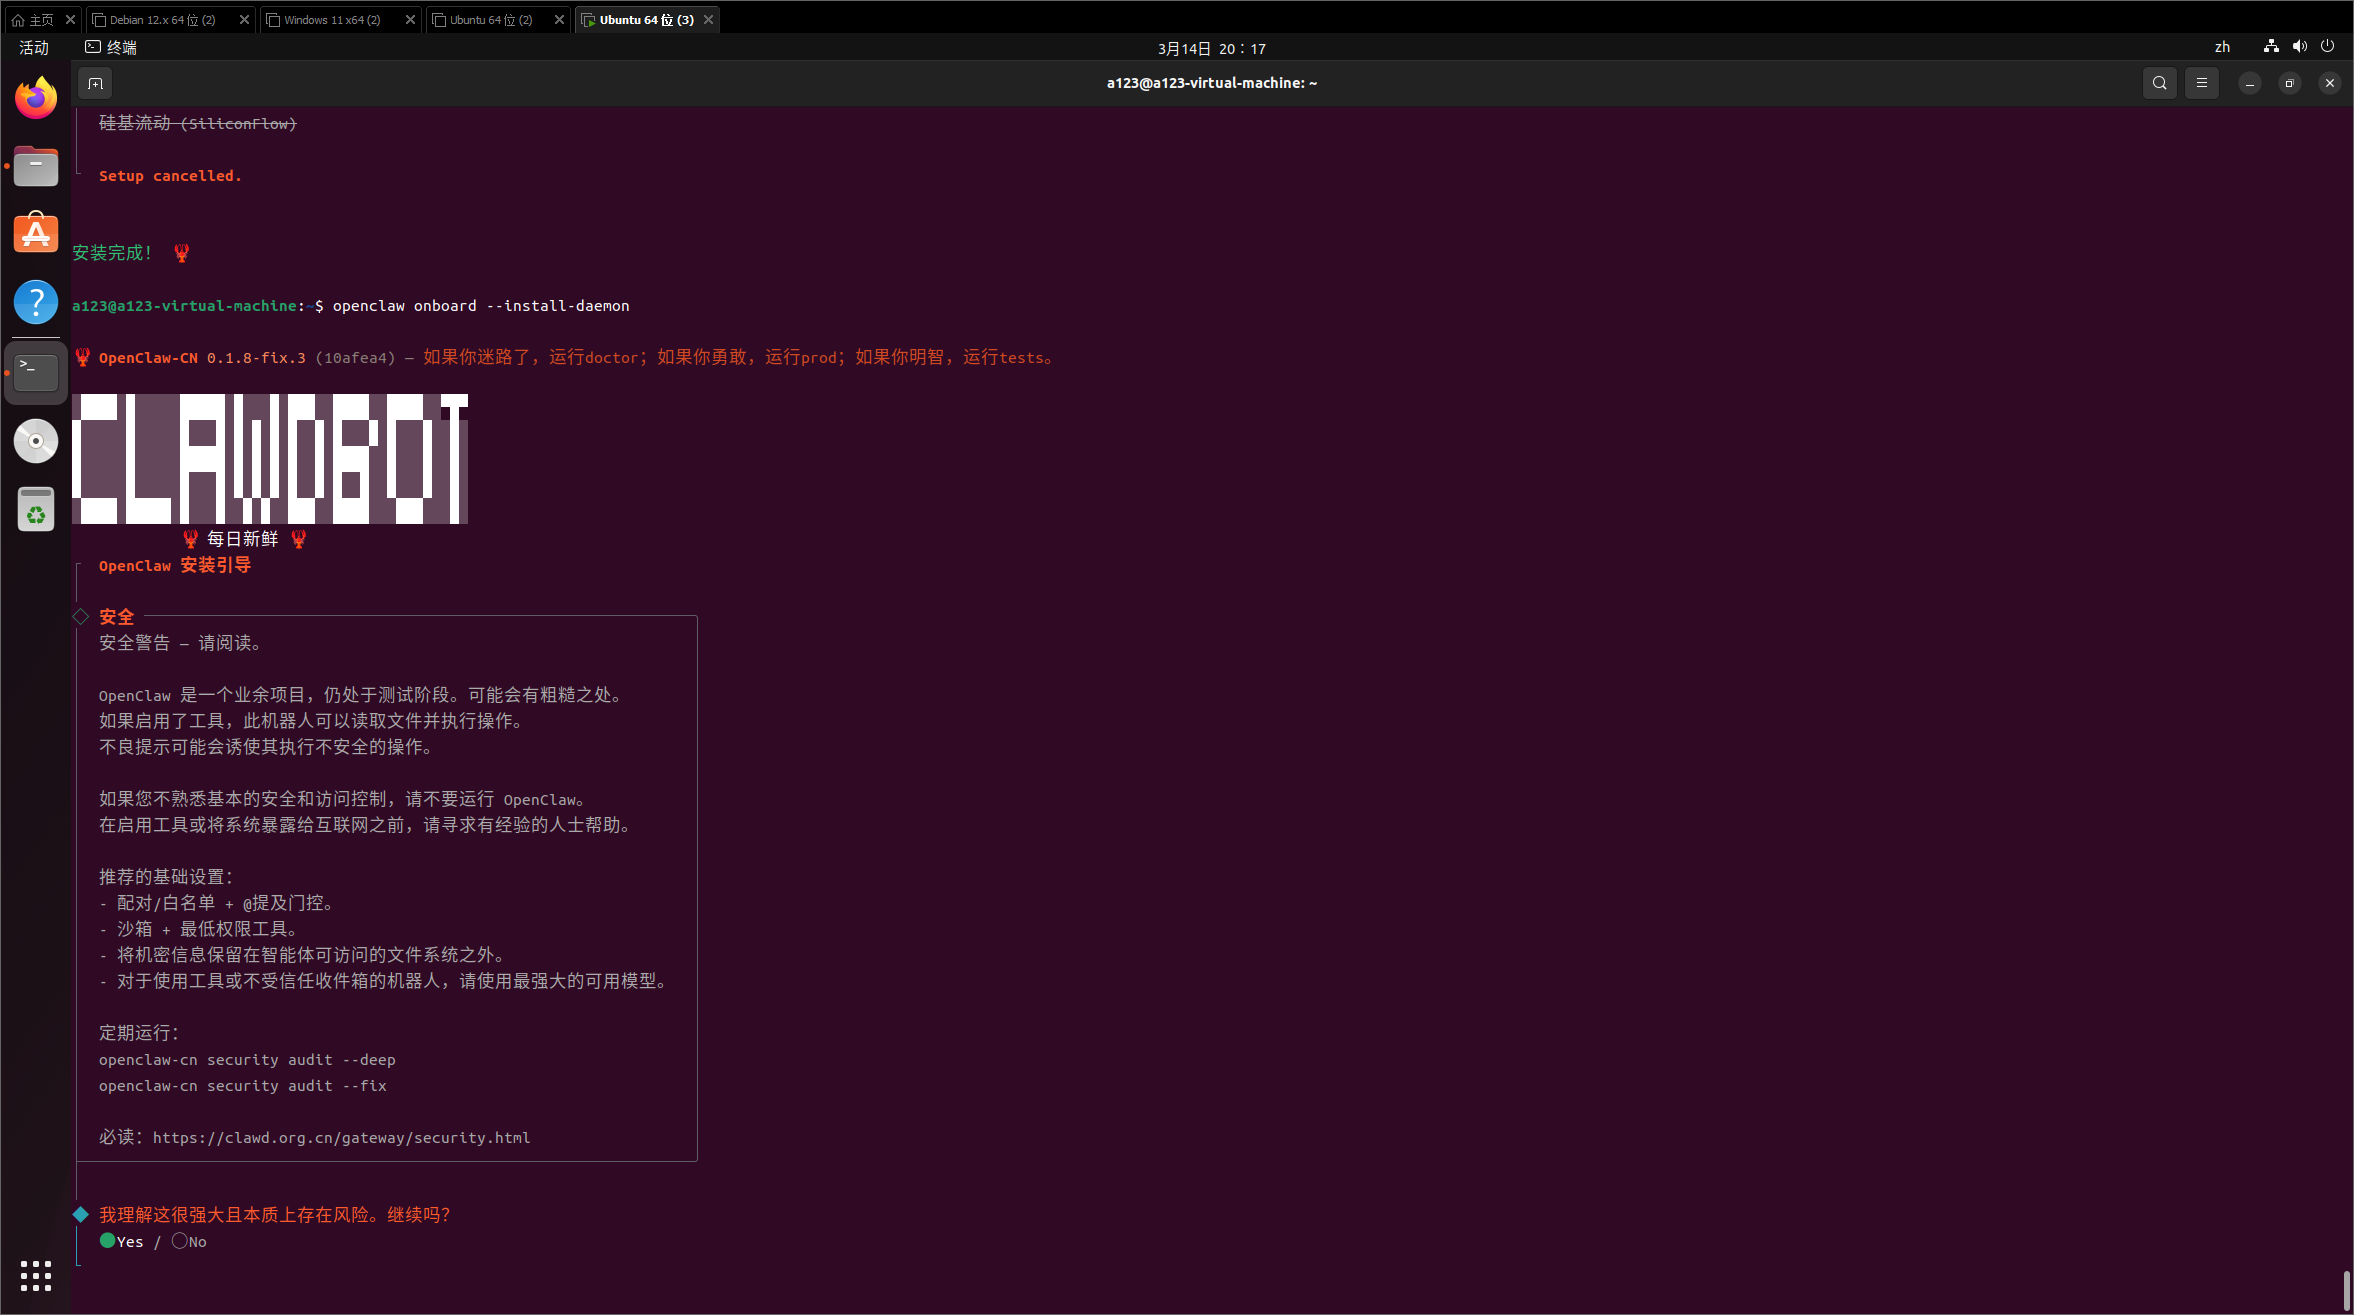
Task: Switch to Windows 11 x64 tab
Action: coord(332,20)
